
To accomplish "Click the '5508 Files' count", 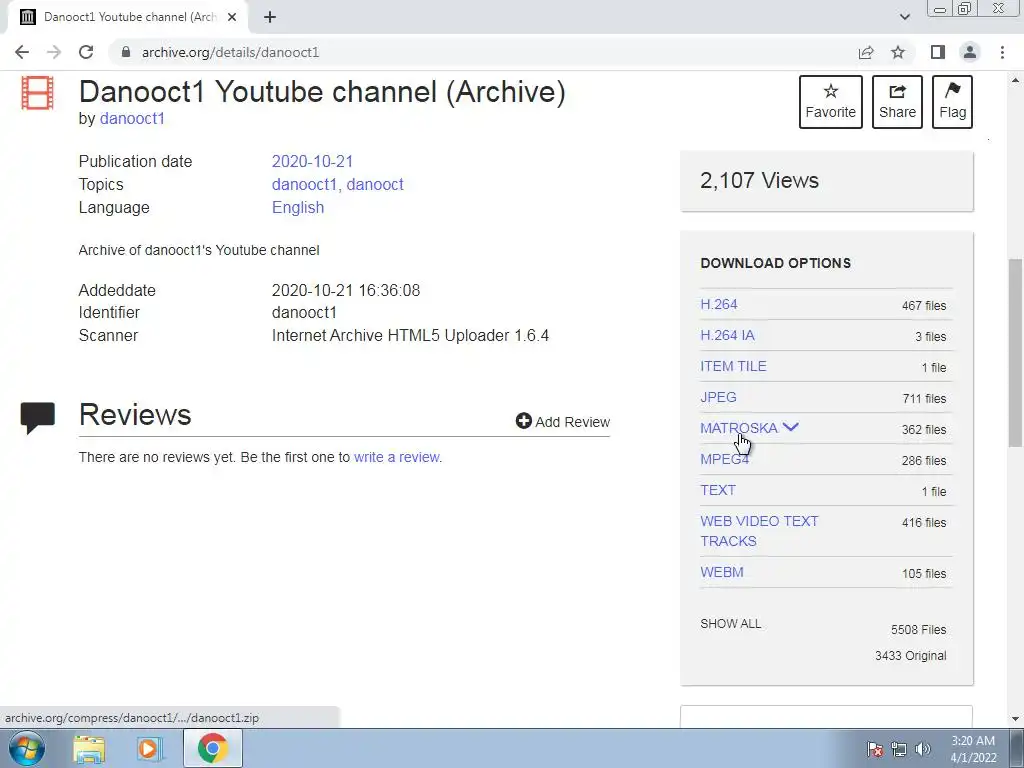I will point(918,630).
